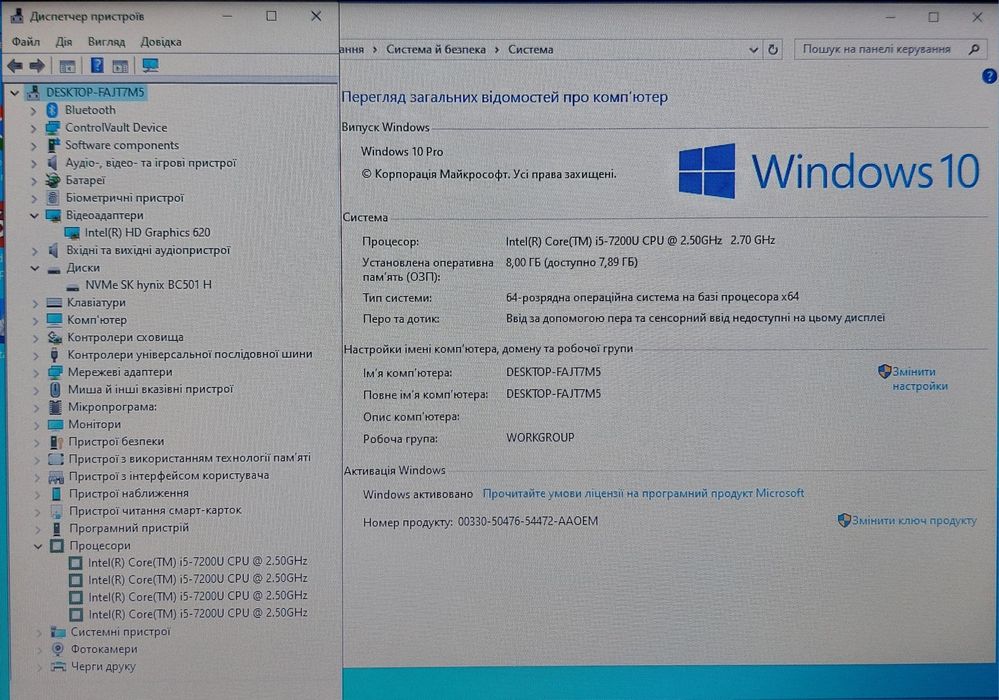Click the monitor scan-hardware toolbar icon
The image size is (999, 700).
pos(150,66)
